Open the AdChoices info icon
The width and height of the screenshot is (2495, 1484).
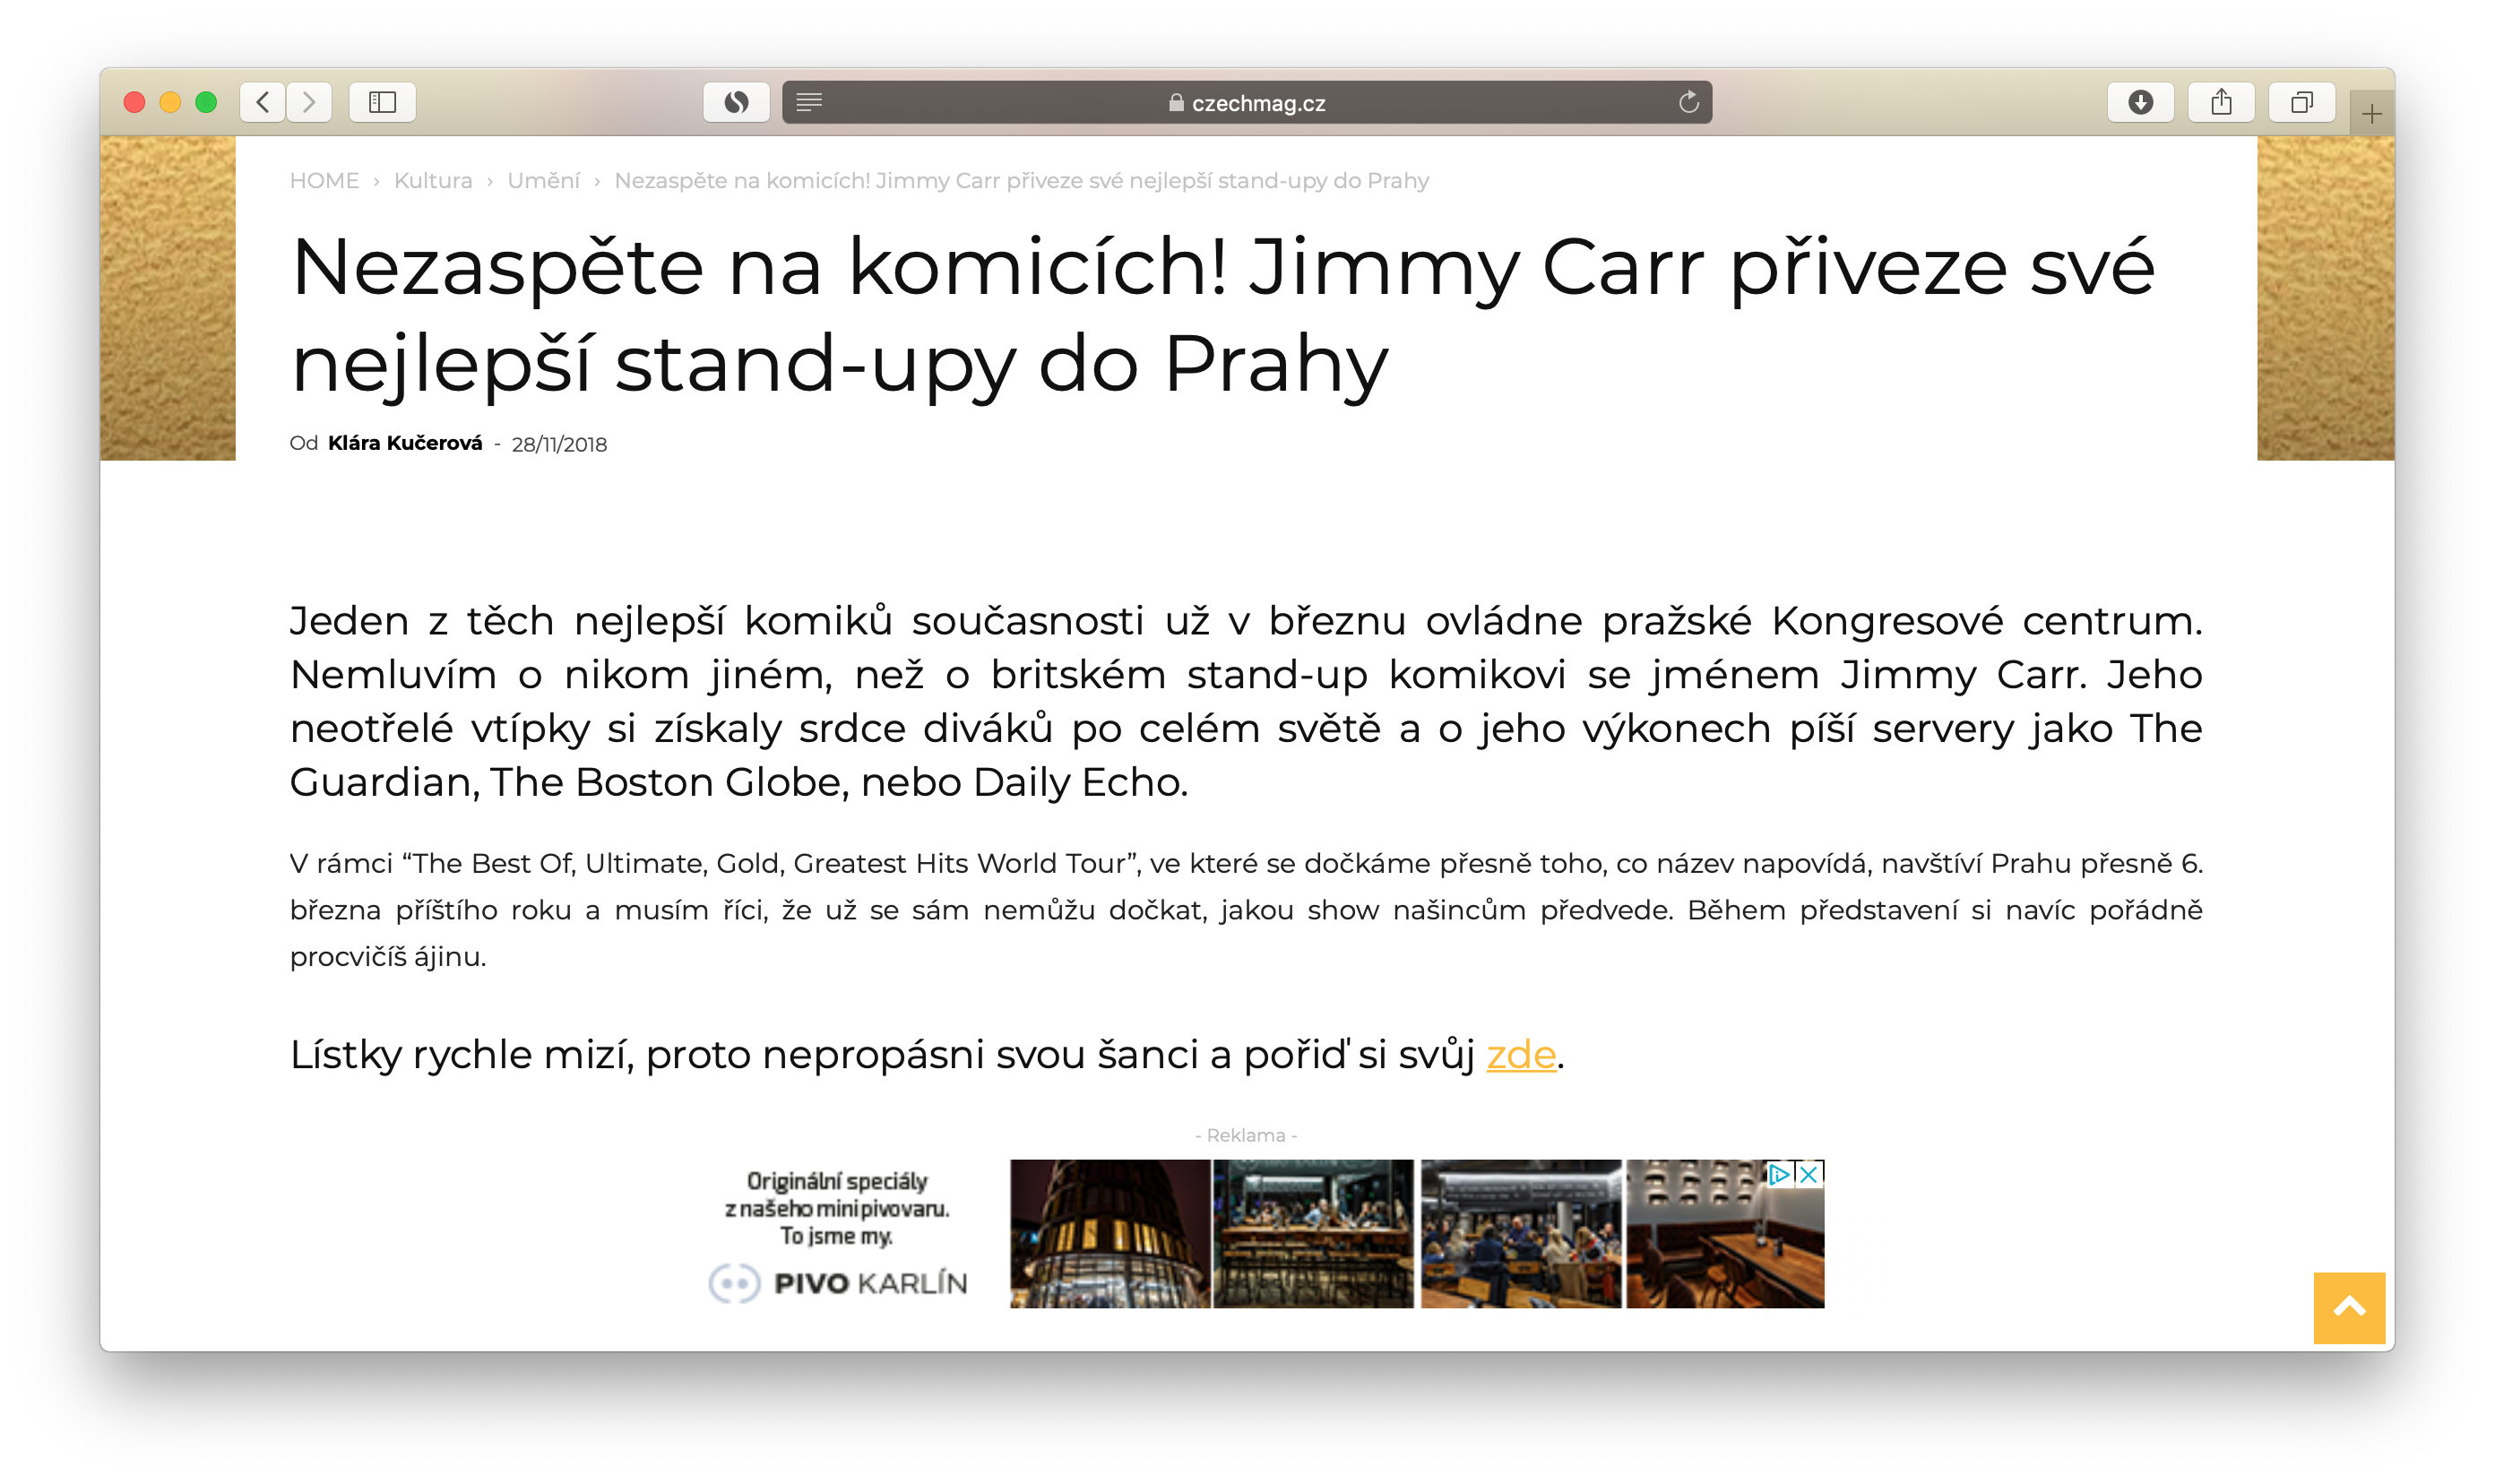tap(1778, 1174)
